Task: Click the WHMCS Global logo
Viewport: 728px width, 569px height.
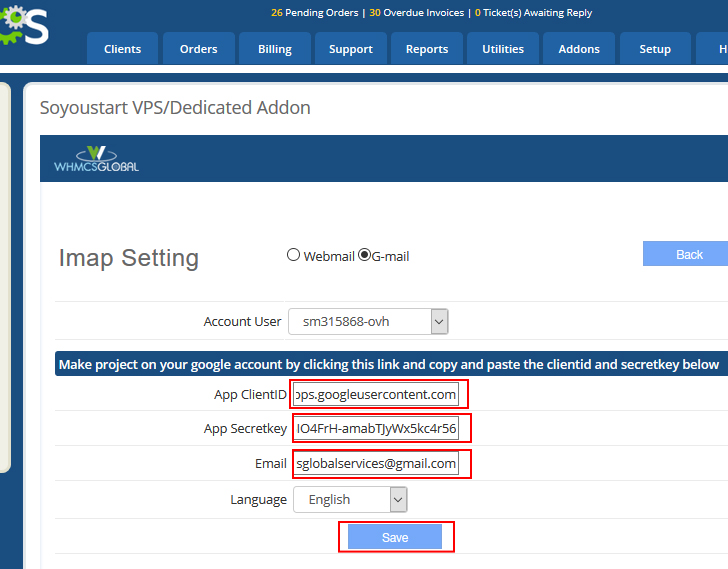Action: (x=96, y=159)
